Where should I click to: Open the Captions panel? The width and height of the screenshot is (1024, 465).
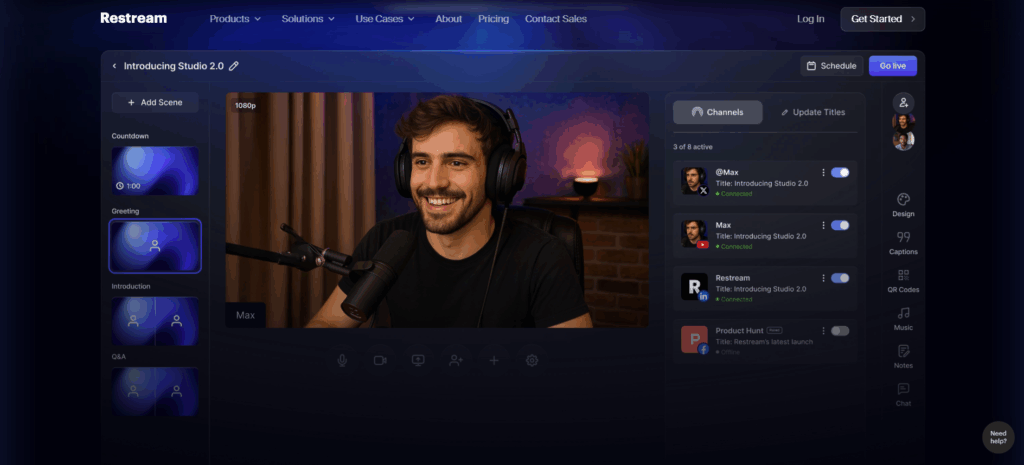click(x=903, y=243)
